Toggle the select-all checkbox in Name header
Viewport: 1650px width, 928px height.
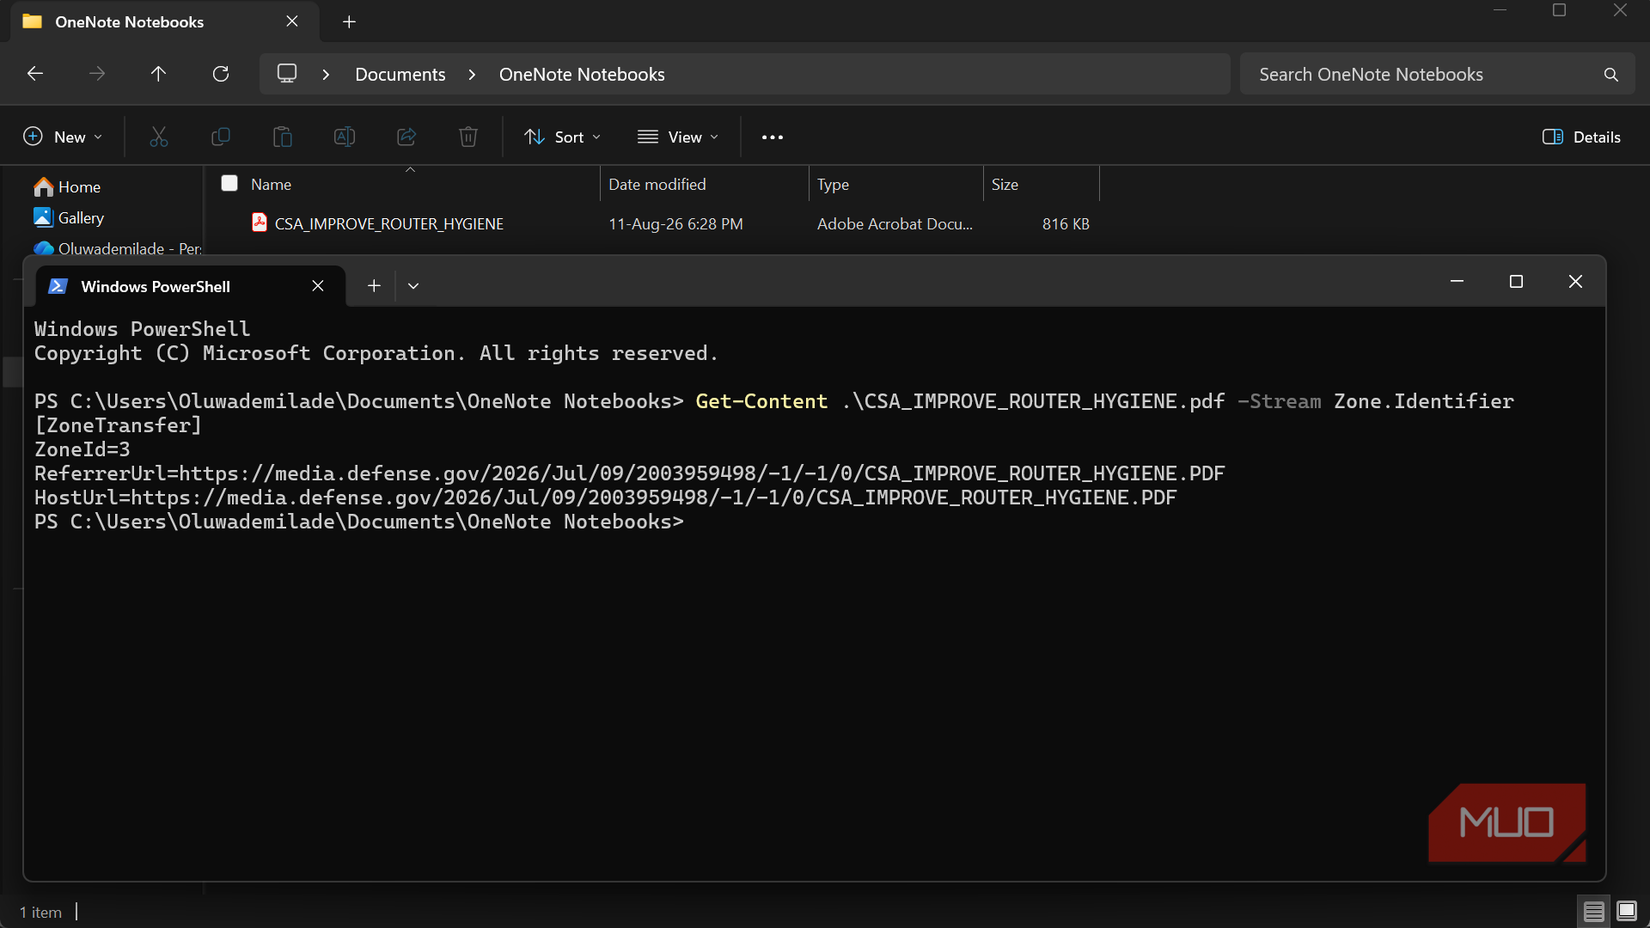[x=229, y=183]
